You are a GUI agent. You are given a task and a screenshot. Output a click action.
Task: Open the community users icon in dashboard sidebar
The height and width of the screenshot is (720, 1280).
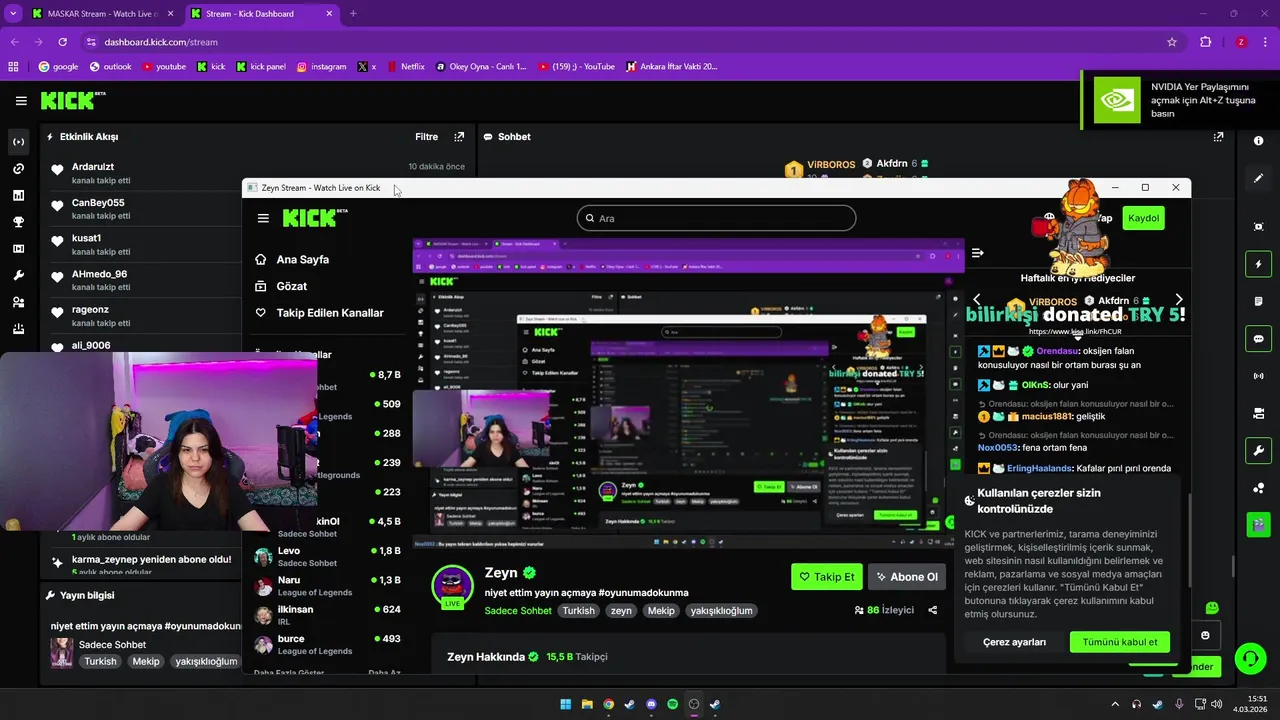point(18,302)
